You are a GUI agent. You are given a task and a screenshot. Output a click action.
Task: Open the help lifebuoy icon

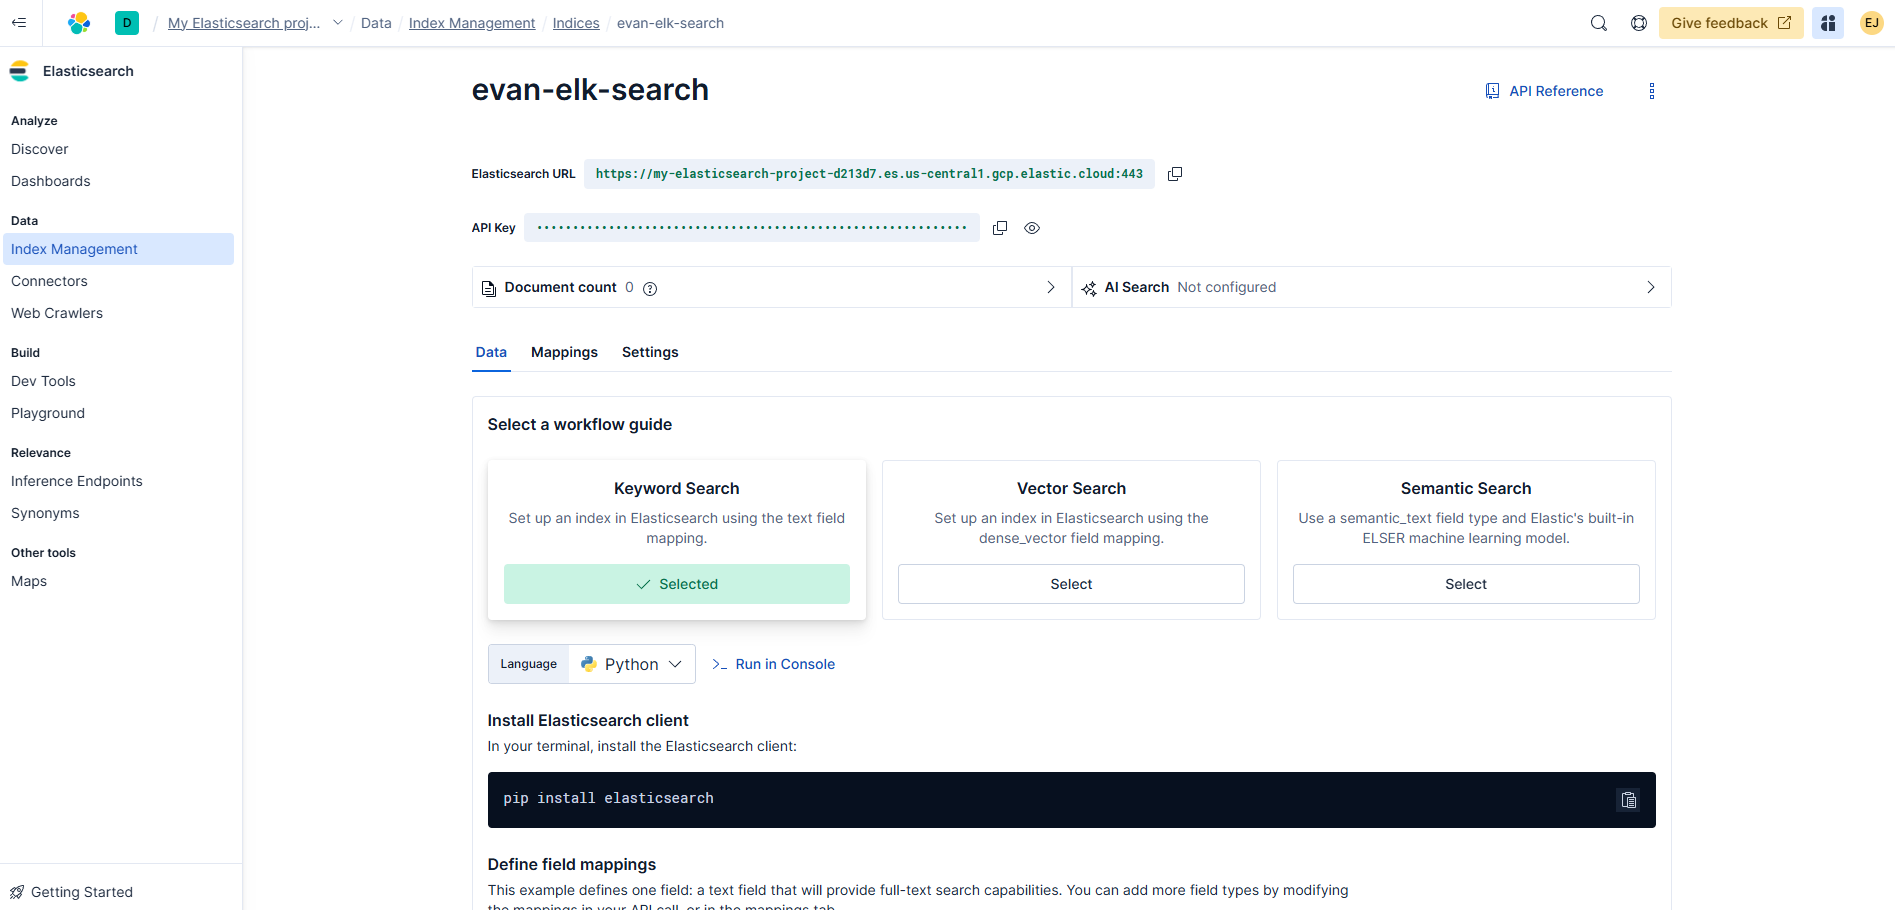1639,23
